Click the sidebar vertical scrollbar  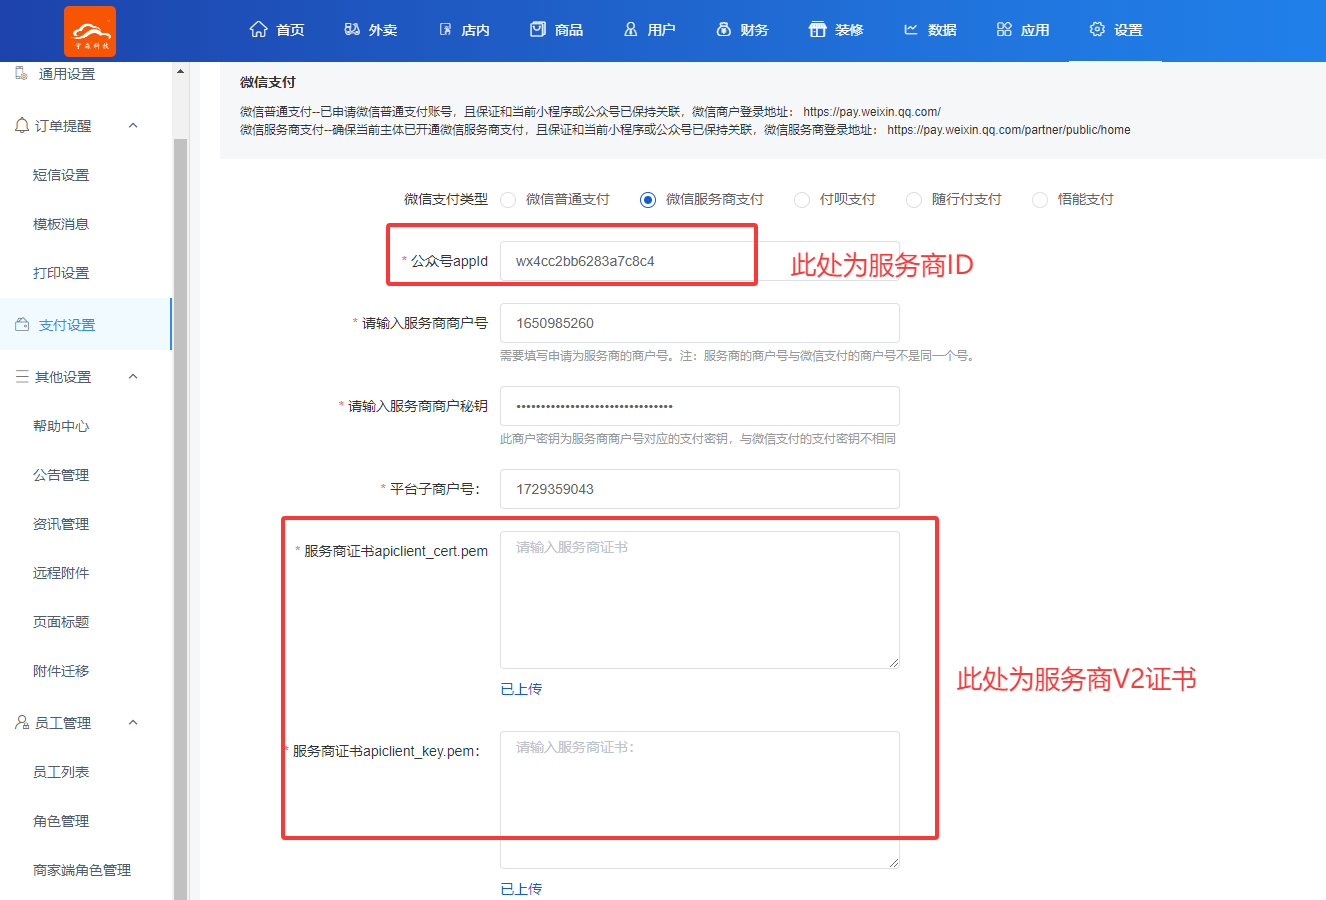coord(180,500)
